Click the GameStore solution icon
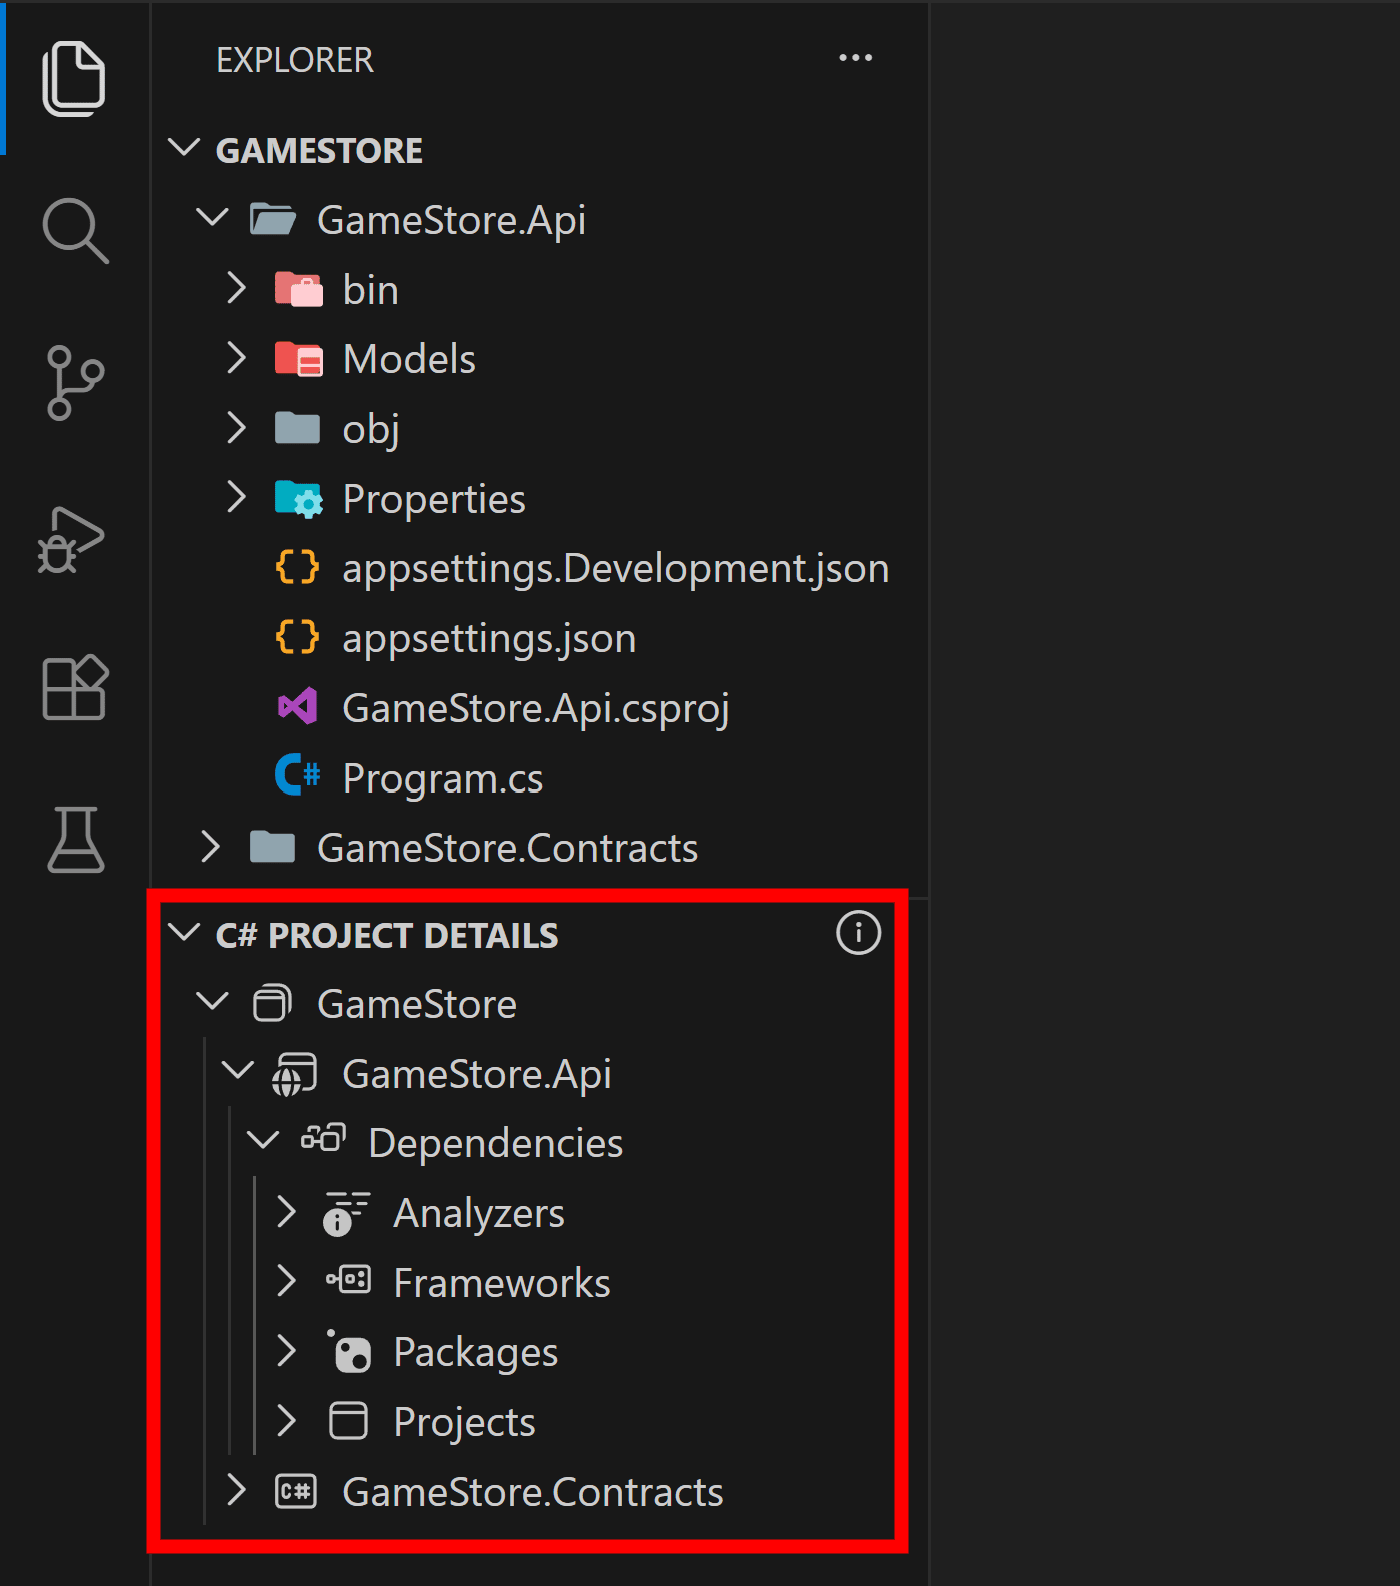Viewport: 1400px width, 1586px height. pos(272,1003)
